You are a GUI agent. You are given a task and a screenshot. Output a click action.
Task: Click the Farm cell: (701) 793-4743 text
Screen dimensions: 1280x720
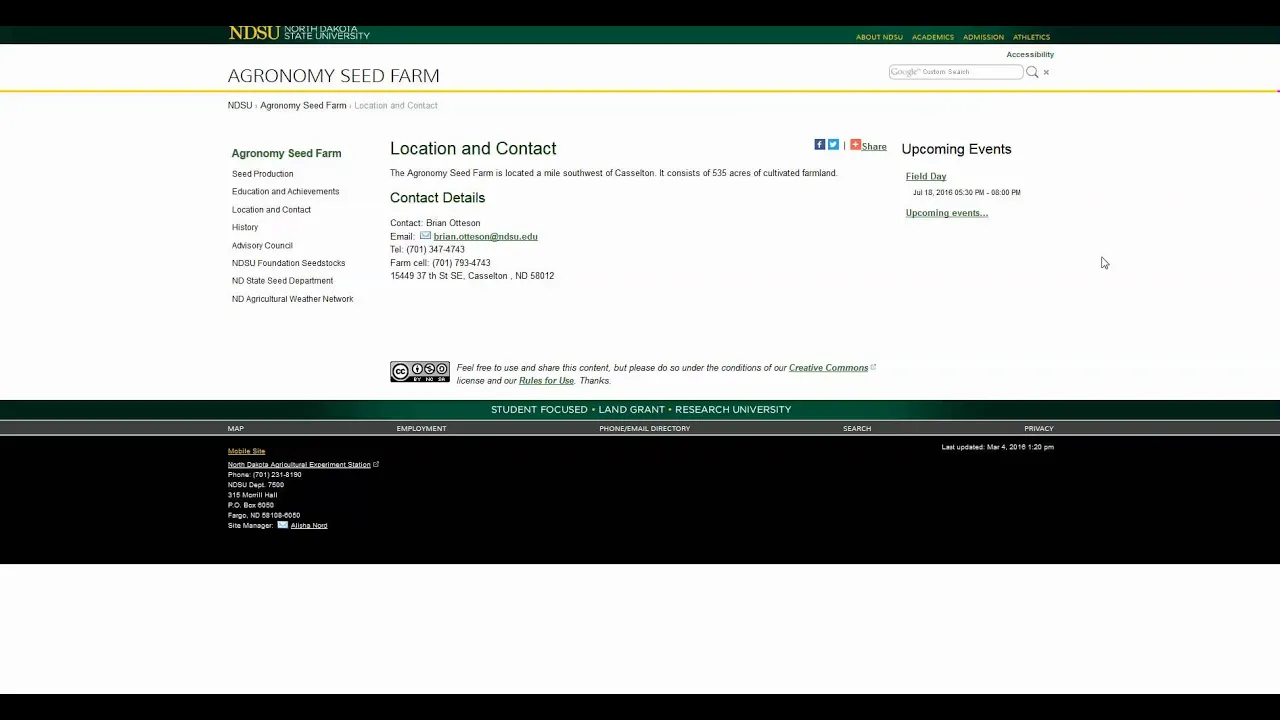[x=440, y=263]
